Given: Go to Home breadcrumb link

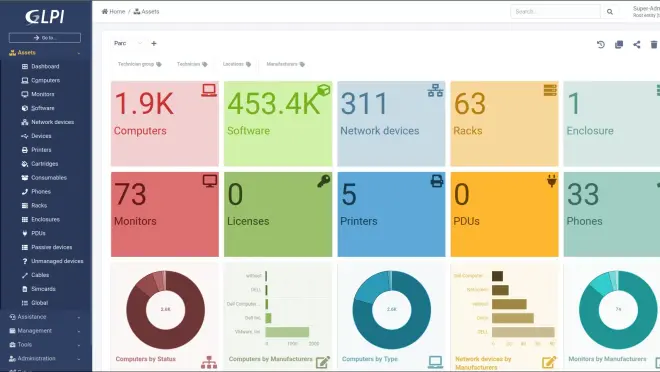Looking at the screenshot, I should 113,12.
